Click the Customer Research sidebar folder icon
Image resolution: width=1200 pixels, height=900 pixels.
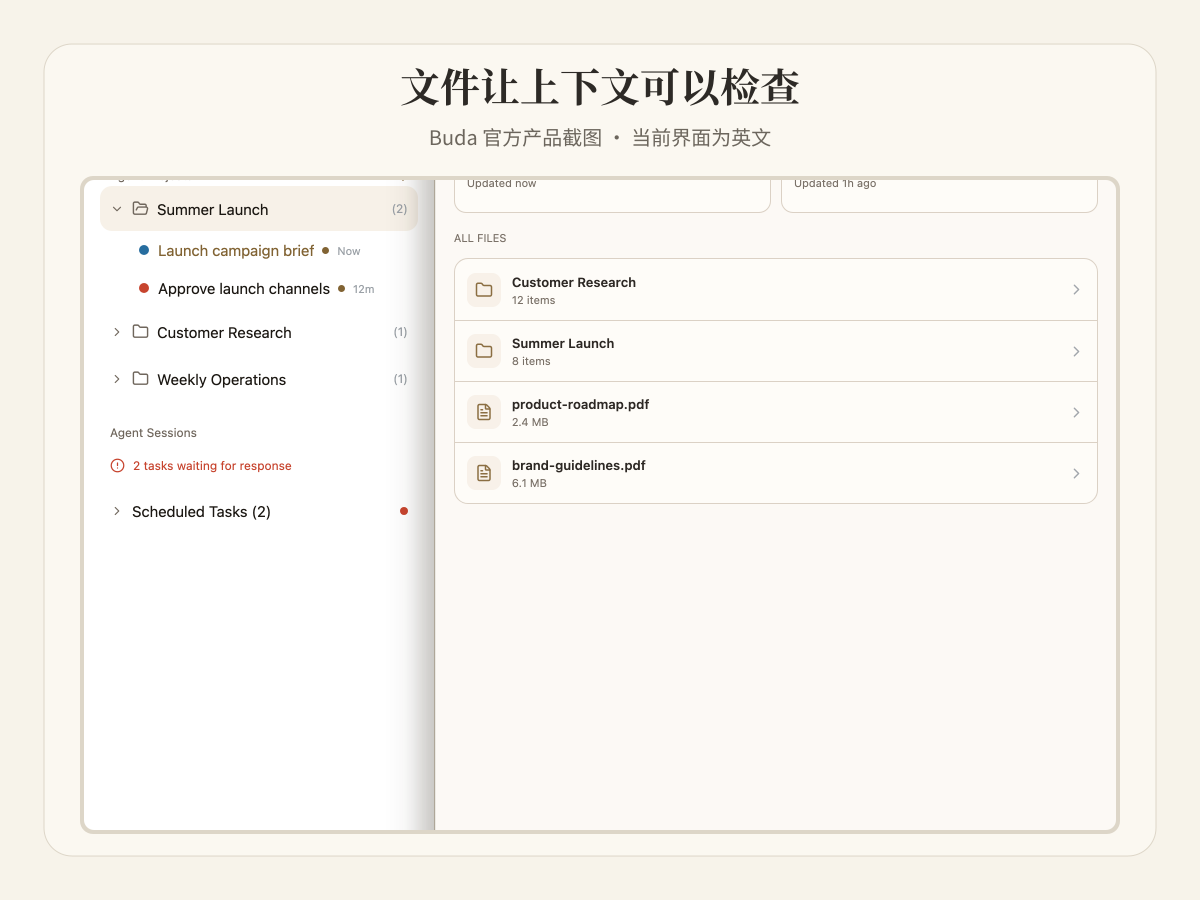[x=140, y=332]
